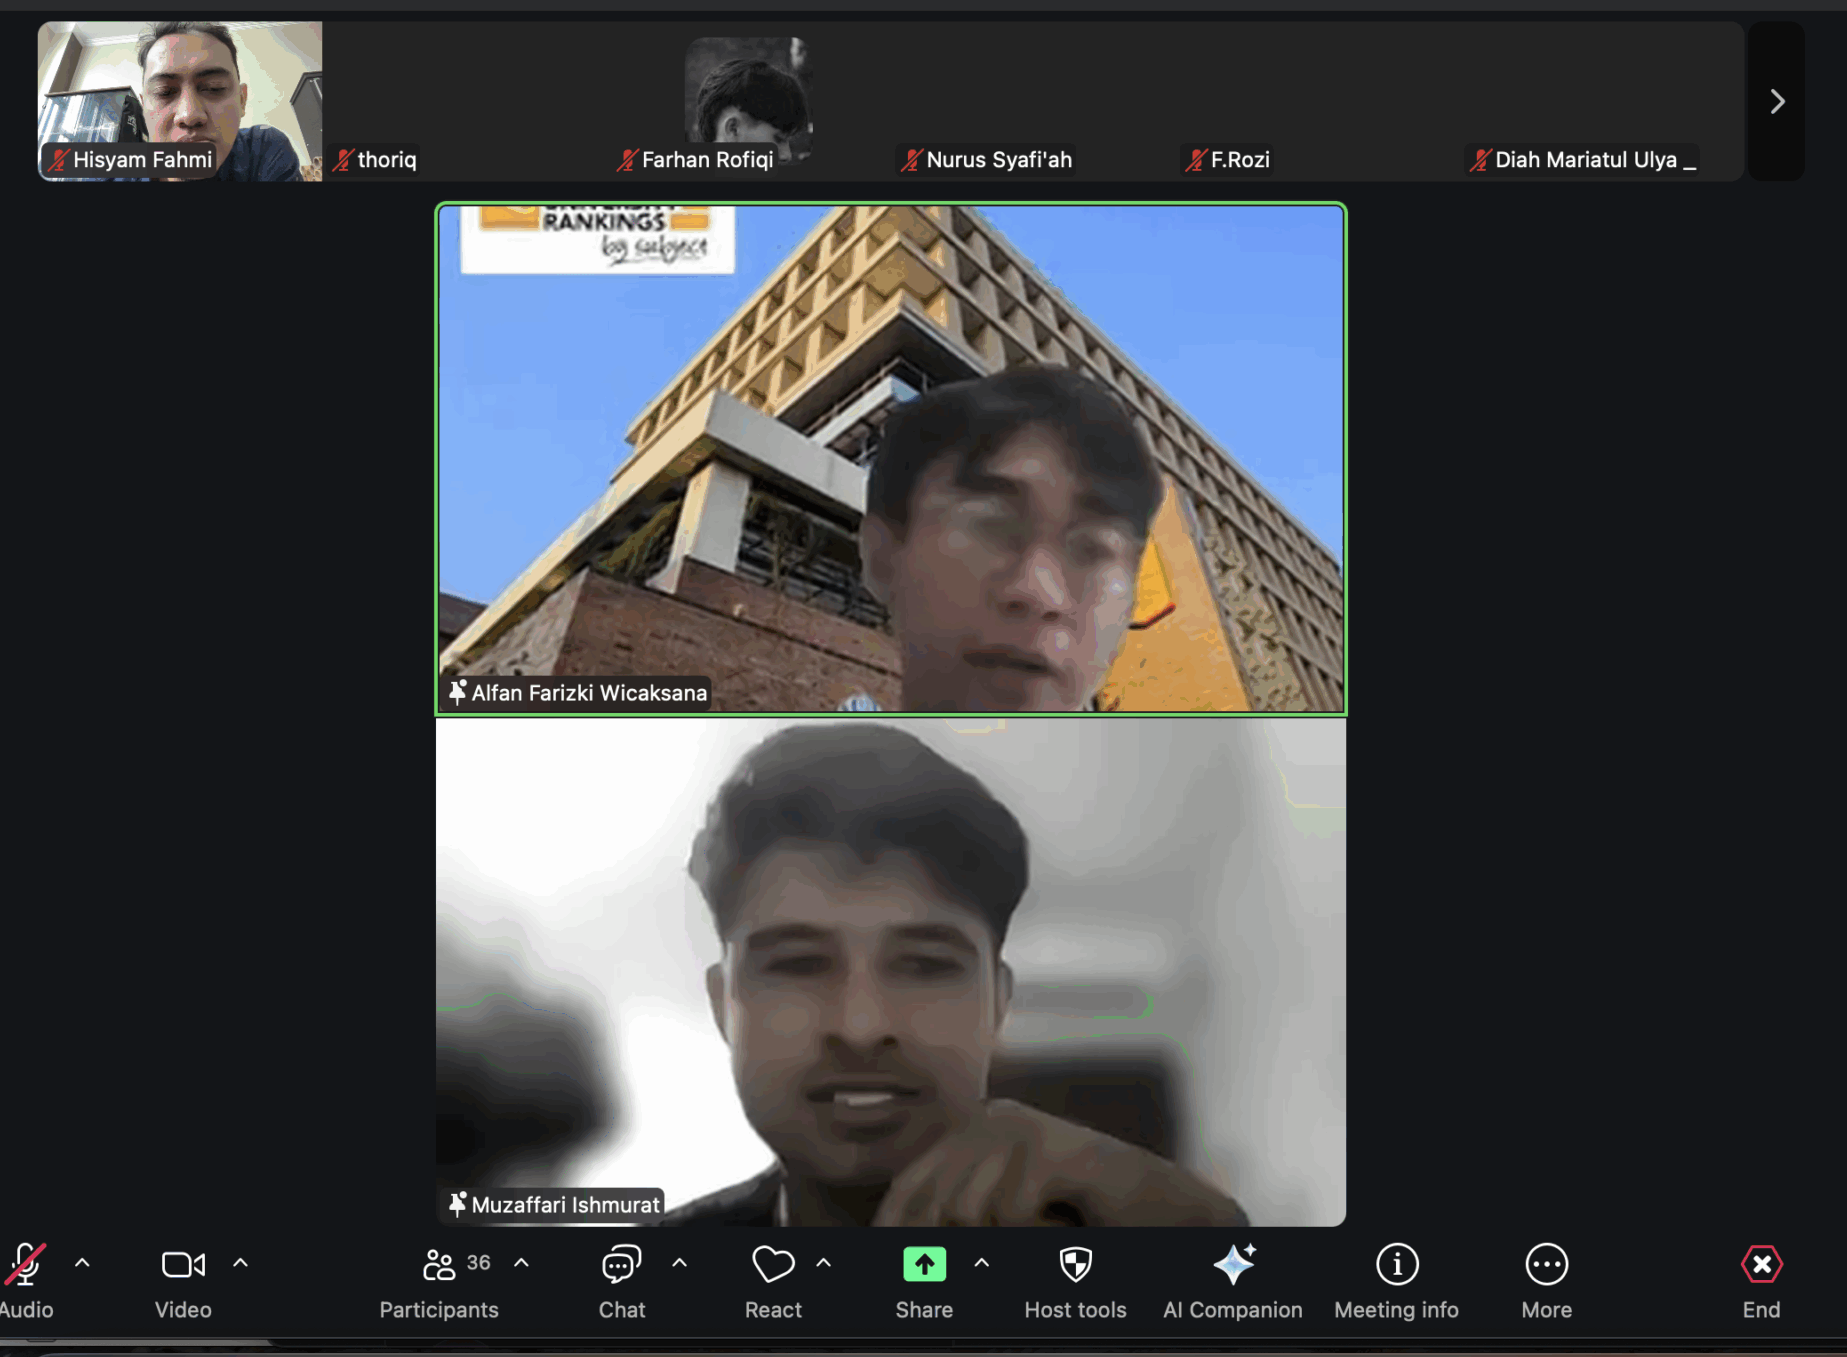Expand audio settings arrow beside Audio
Screen dimensions: 1847x1357
83,1263
